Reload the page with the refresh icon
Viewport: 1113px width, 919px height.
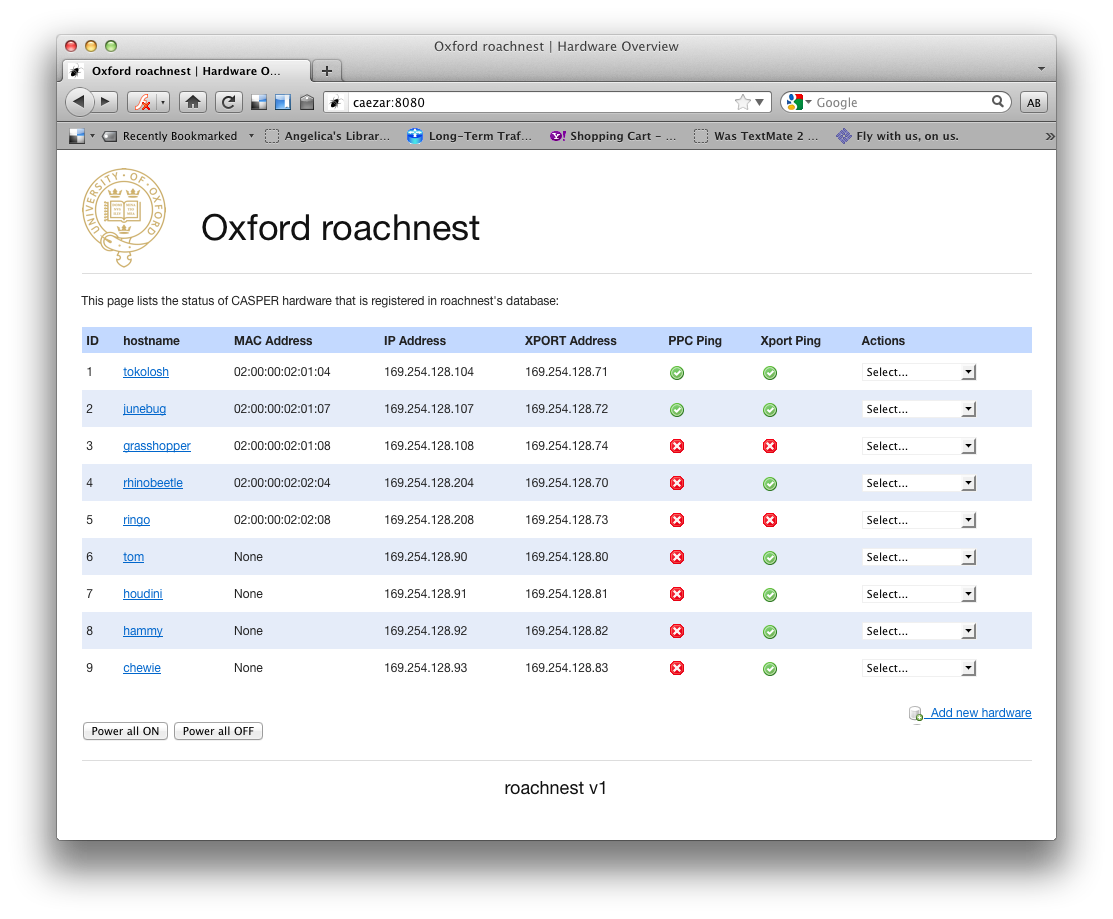[x=229, y=102]
